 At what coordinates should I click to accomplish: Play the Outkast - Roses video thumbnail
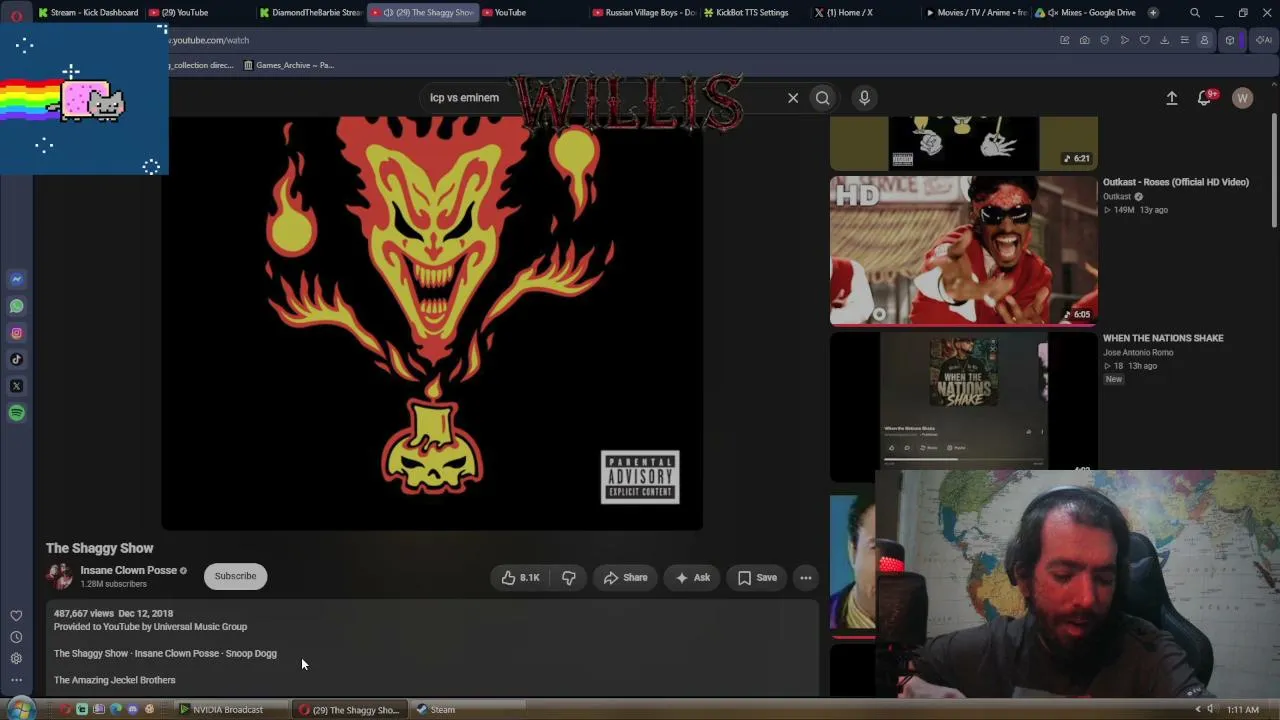(963, 251)
